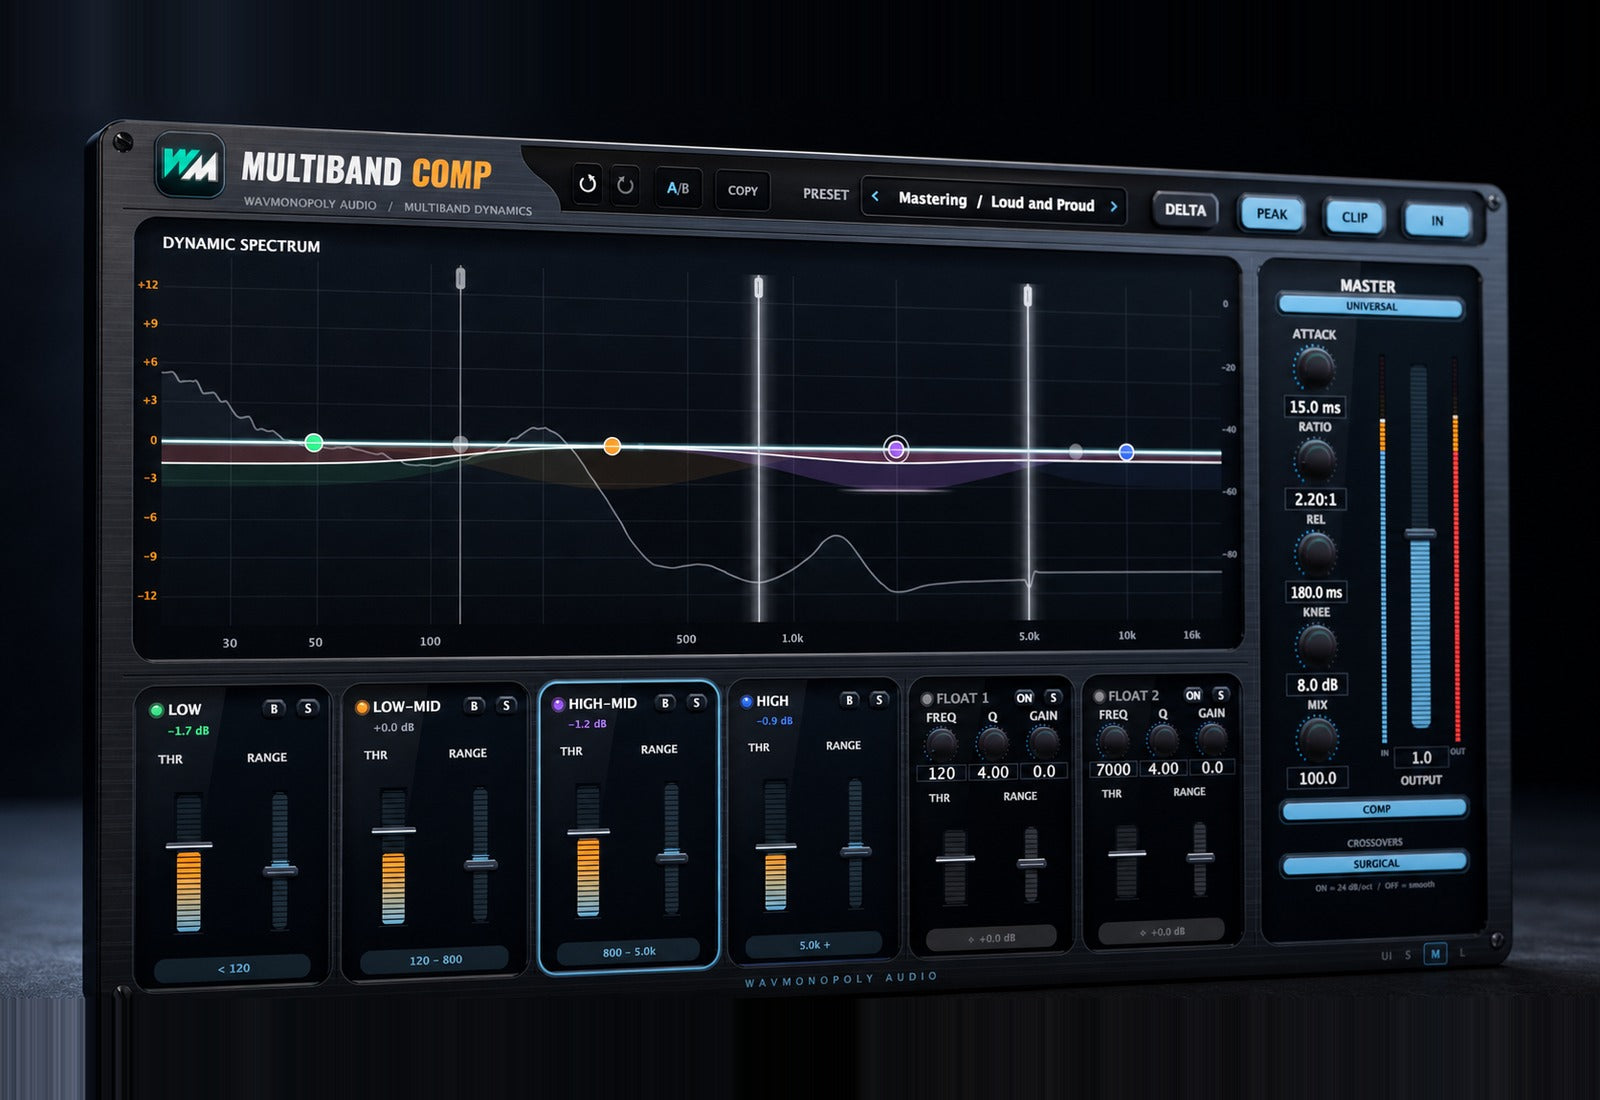Select the orange LOW-MID band node on spectrum
Screen dimensions: 1600x1100
[612, 446]
